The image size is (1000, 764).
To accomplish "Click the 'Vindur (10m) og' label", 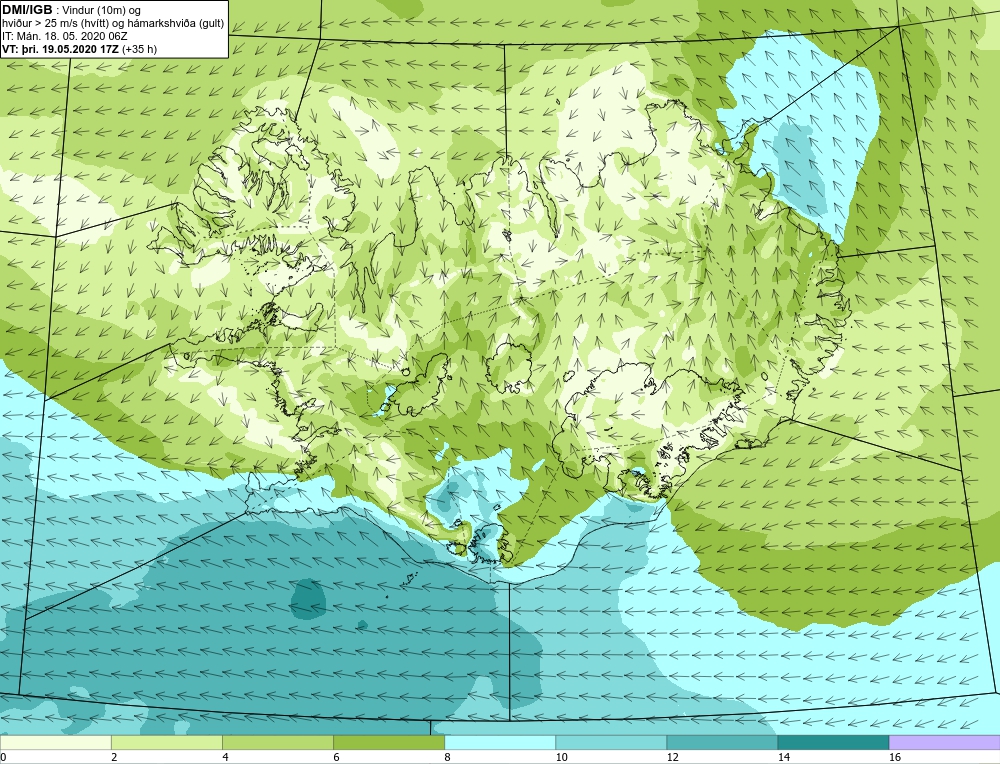I will [x=103, y=10].
